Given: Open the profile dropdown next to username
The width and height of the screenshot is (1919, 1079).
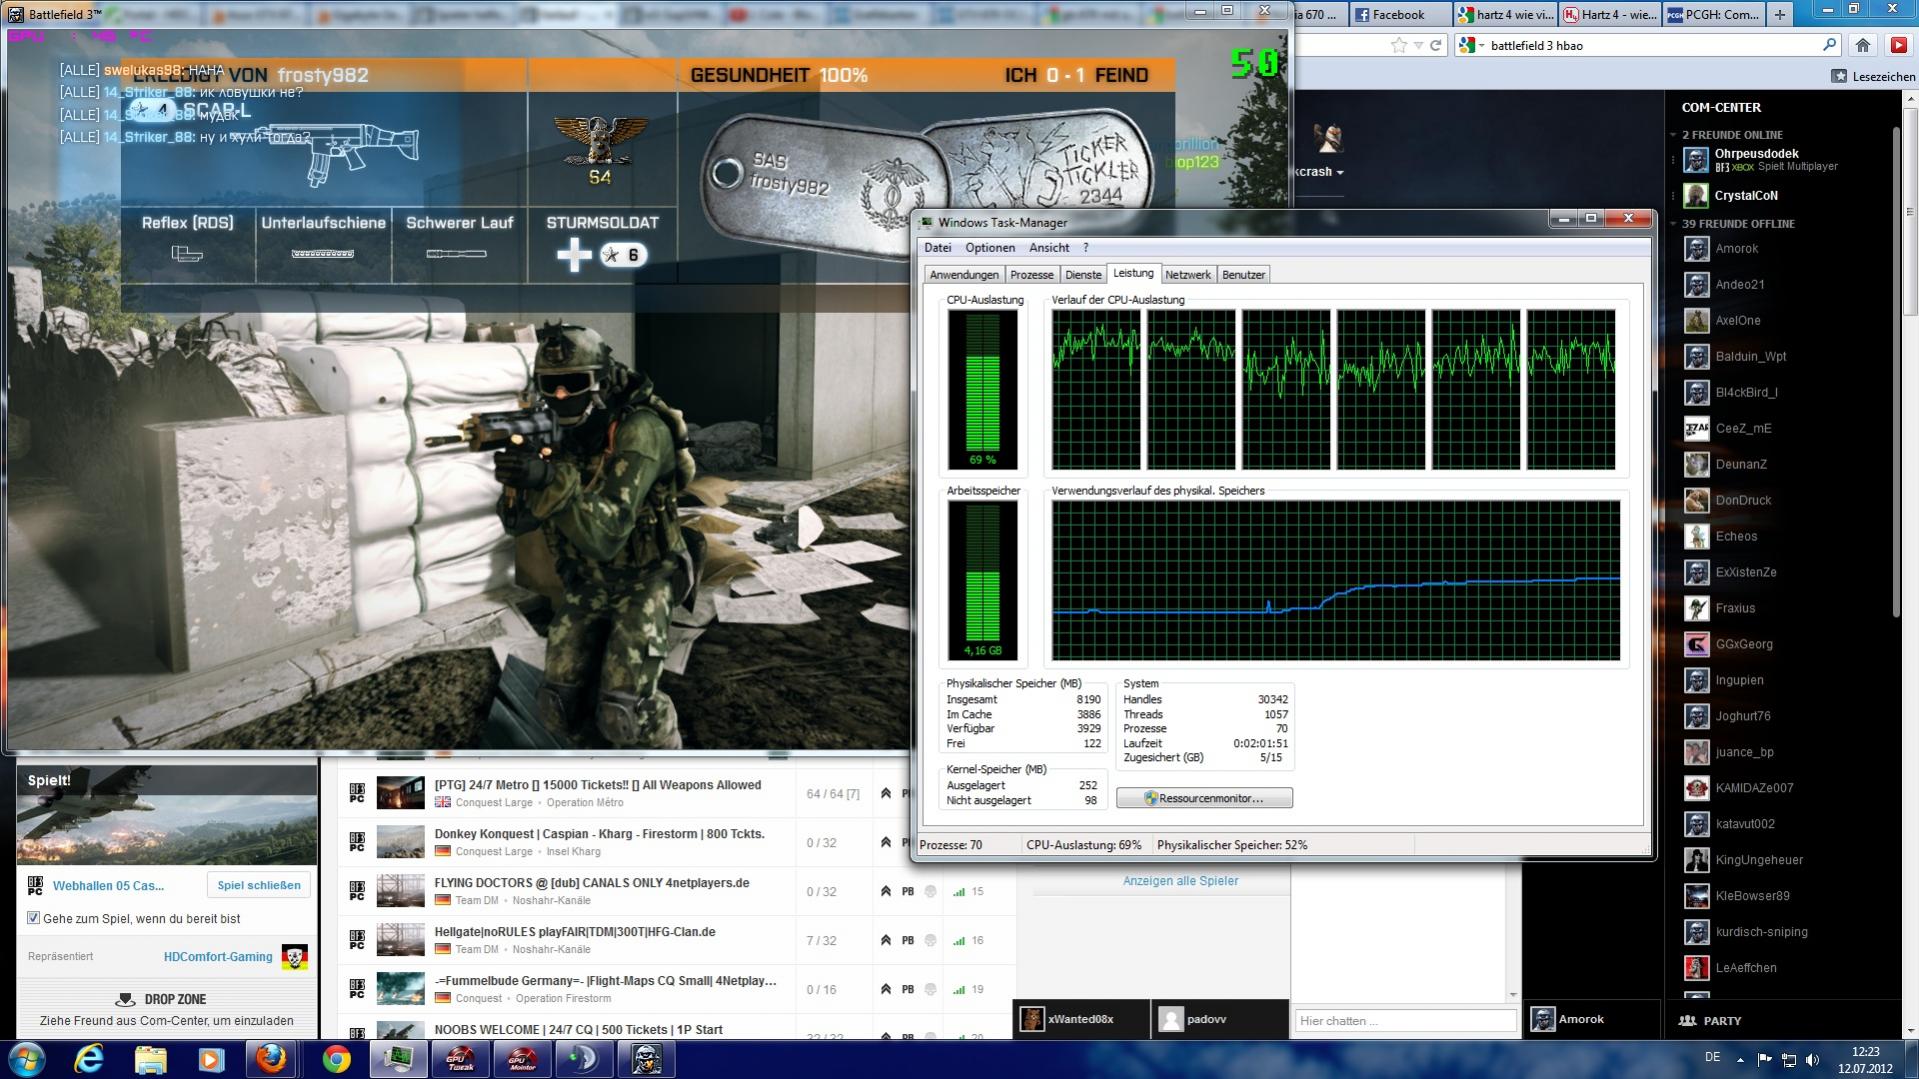Looking at the screenshot, I should pyautogui.click(x=1340, y=173).
